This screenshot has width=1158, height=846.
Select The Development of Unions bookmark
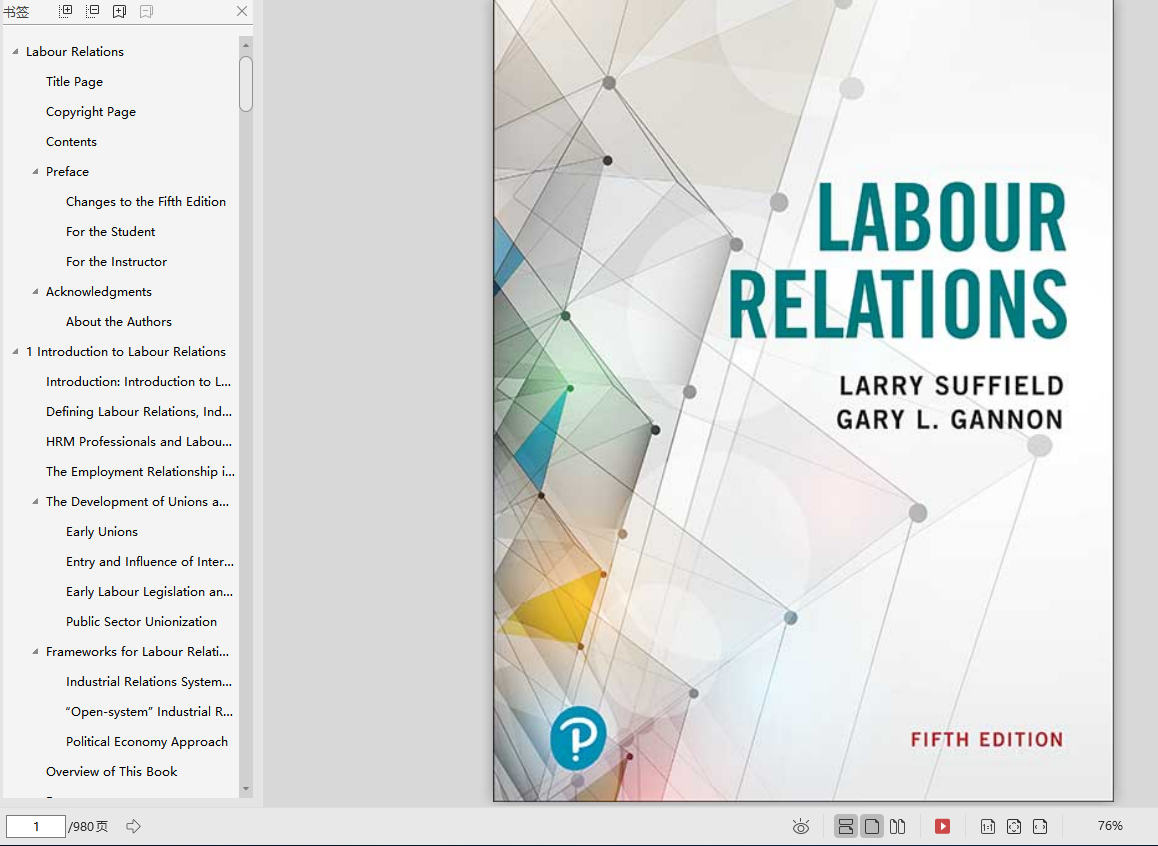(137, 501)
